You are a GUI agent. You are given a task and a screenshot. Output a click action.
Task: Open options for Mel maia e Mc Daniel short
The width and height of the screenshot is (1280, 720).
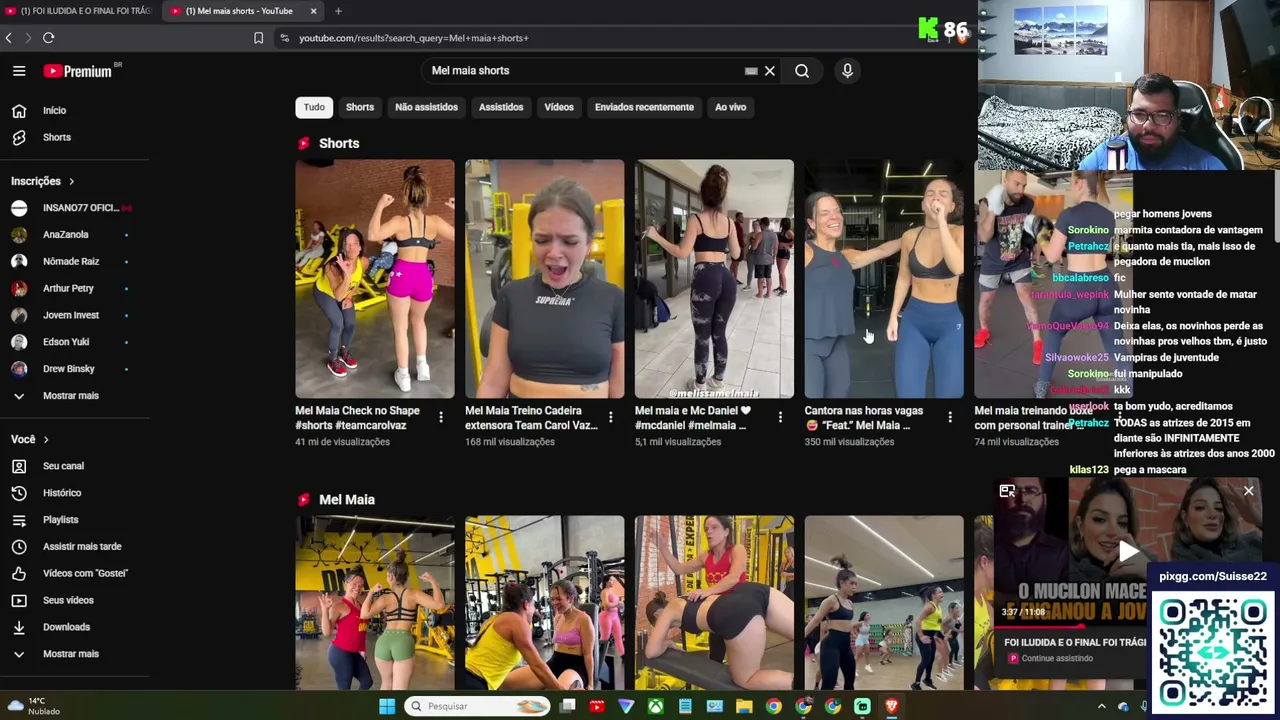pyautogui.click(x=781, y=417)
